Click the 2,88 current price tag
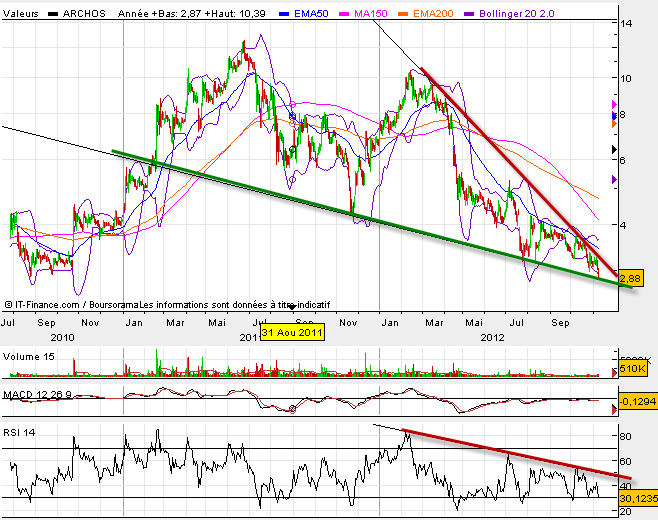 coord(630,277)
